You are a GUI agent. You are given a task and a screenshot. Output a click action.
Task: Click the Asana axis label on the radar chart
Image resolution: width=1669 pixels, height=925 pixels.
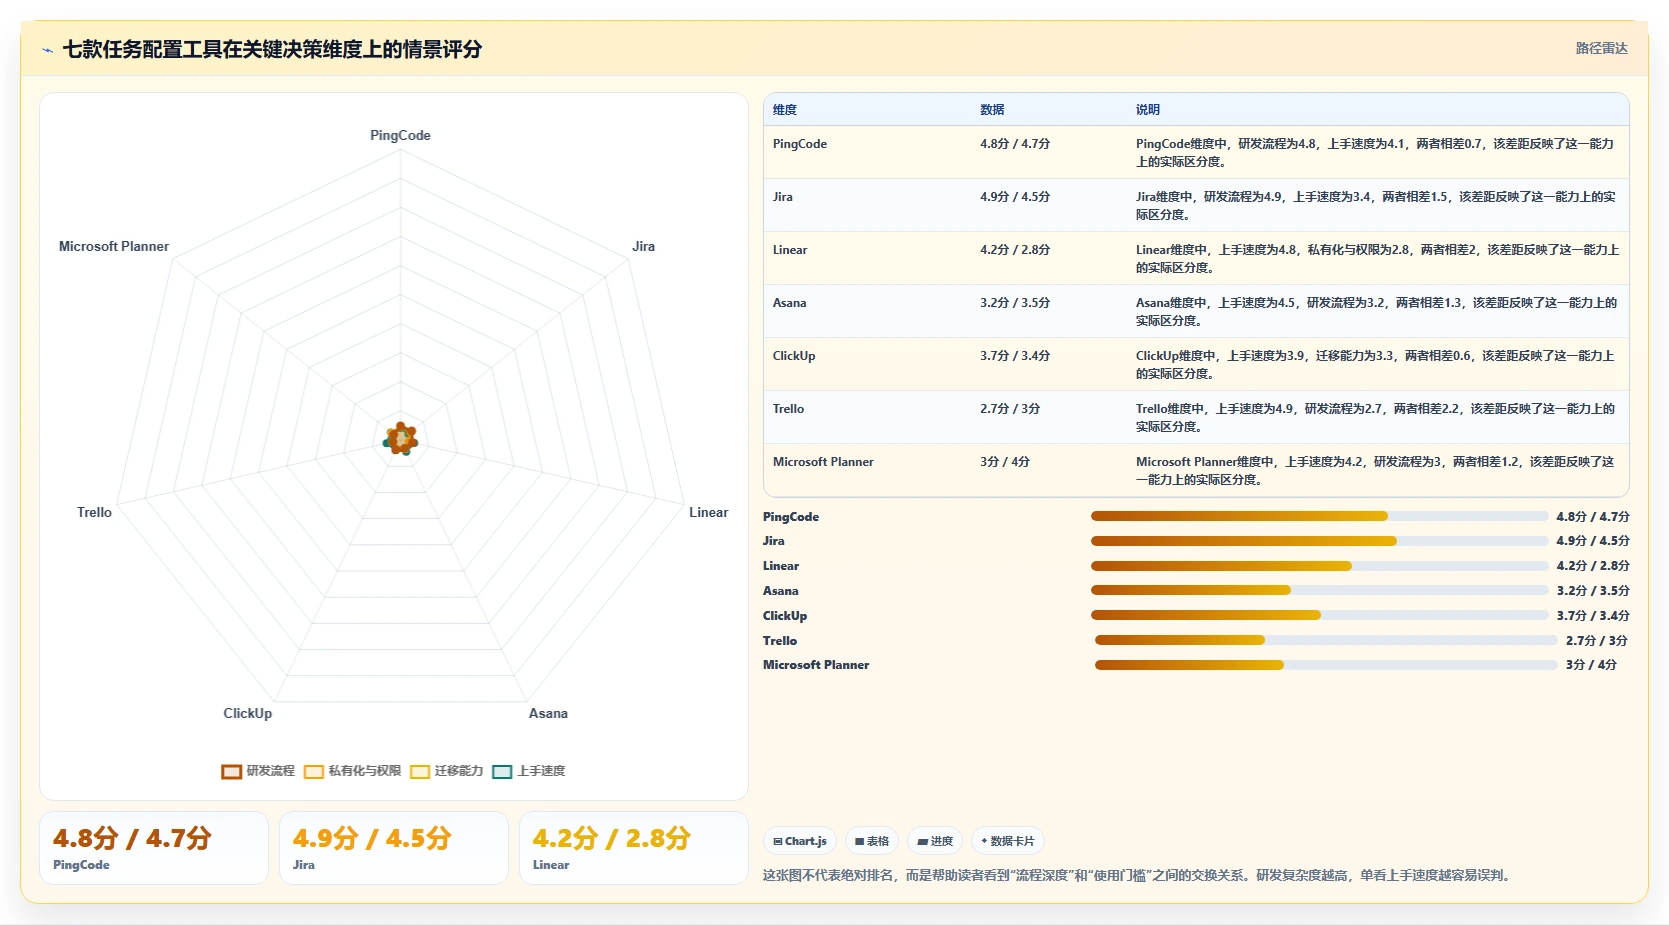tap(548, 713)
